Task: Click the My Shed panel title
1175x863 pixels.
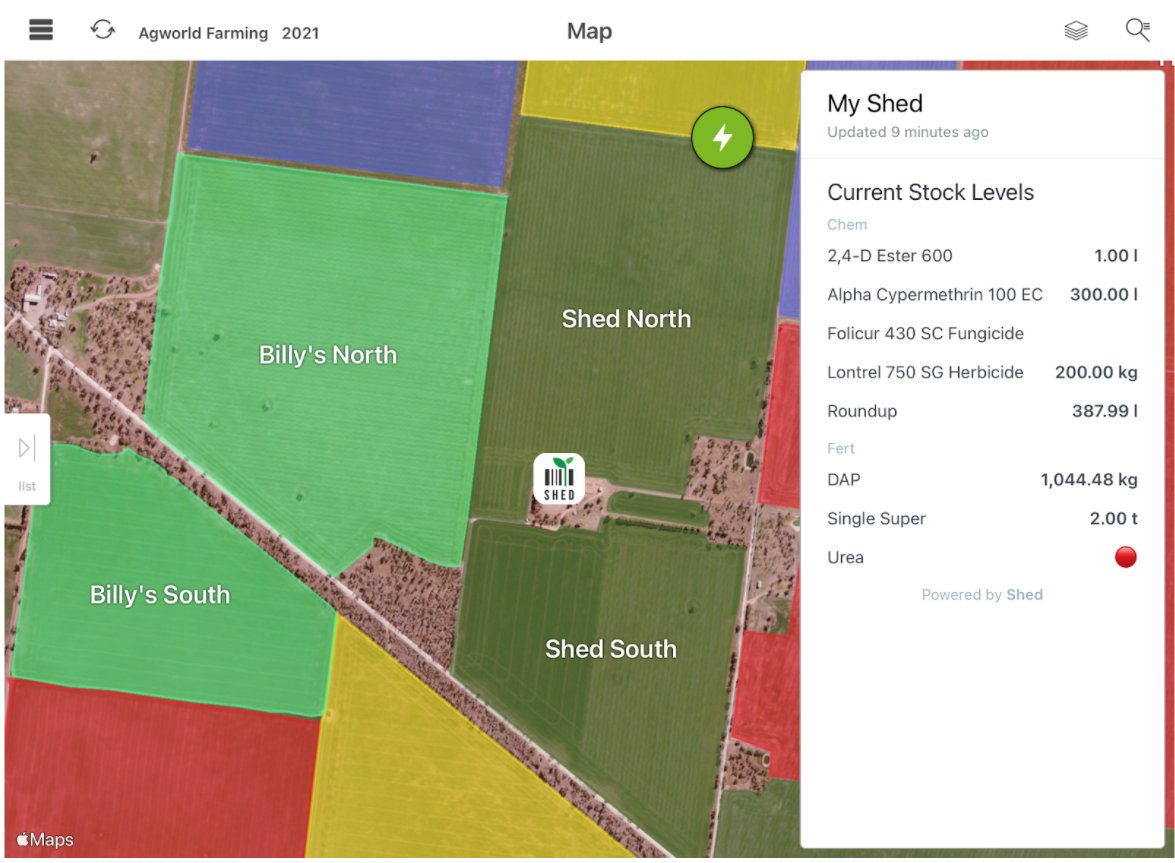Action: pos(875,103)
